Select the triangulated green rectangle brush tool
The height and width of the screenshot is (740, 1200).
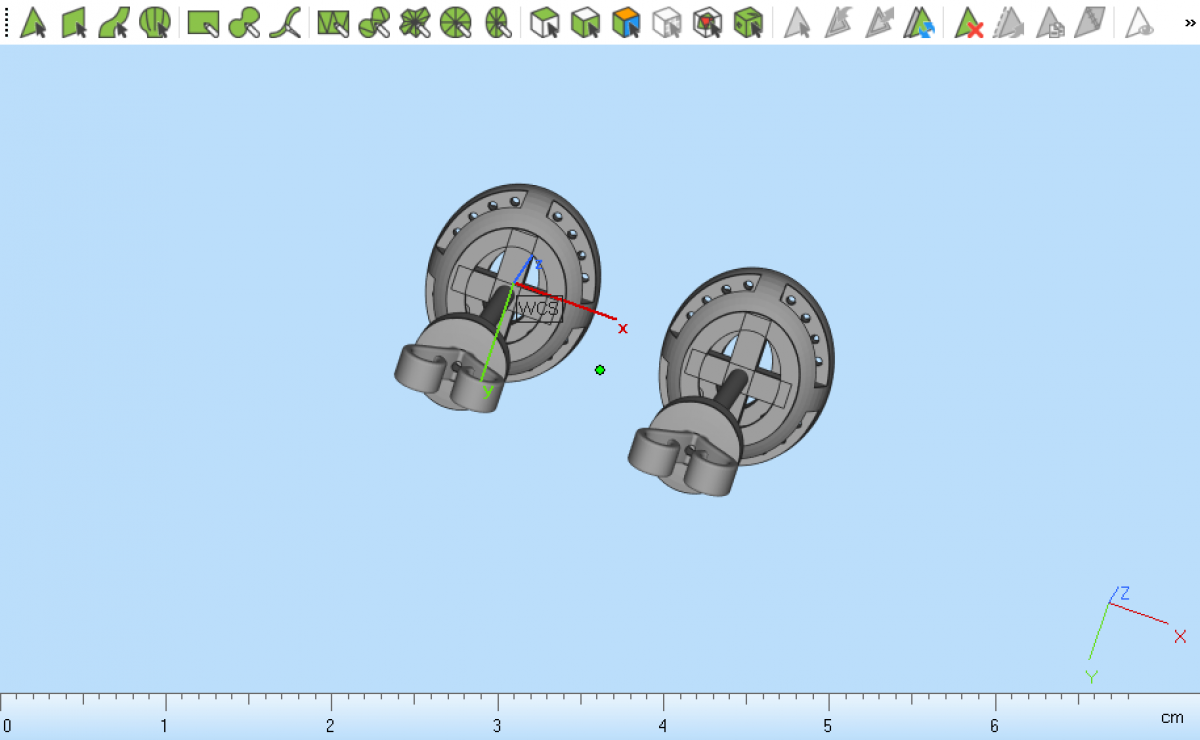(x=333, y=22)
